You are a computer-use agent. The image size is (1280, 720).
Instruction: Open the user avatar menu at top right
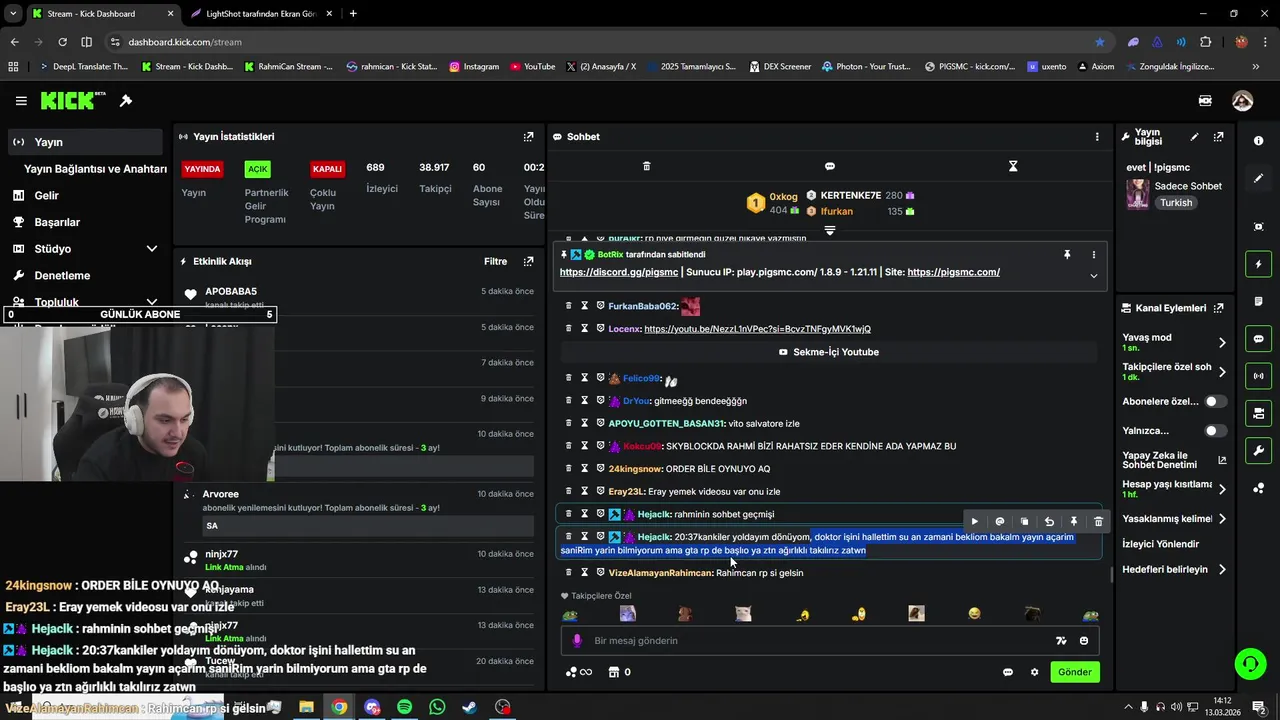[1243, 101]
